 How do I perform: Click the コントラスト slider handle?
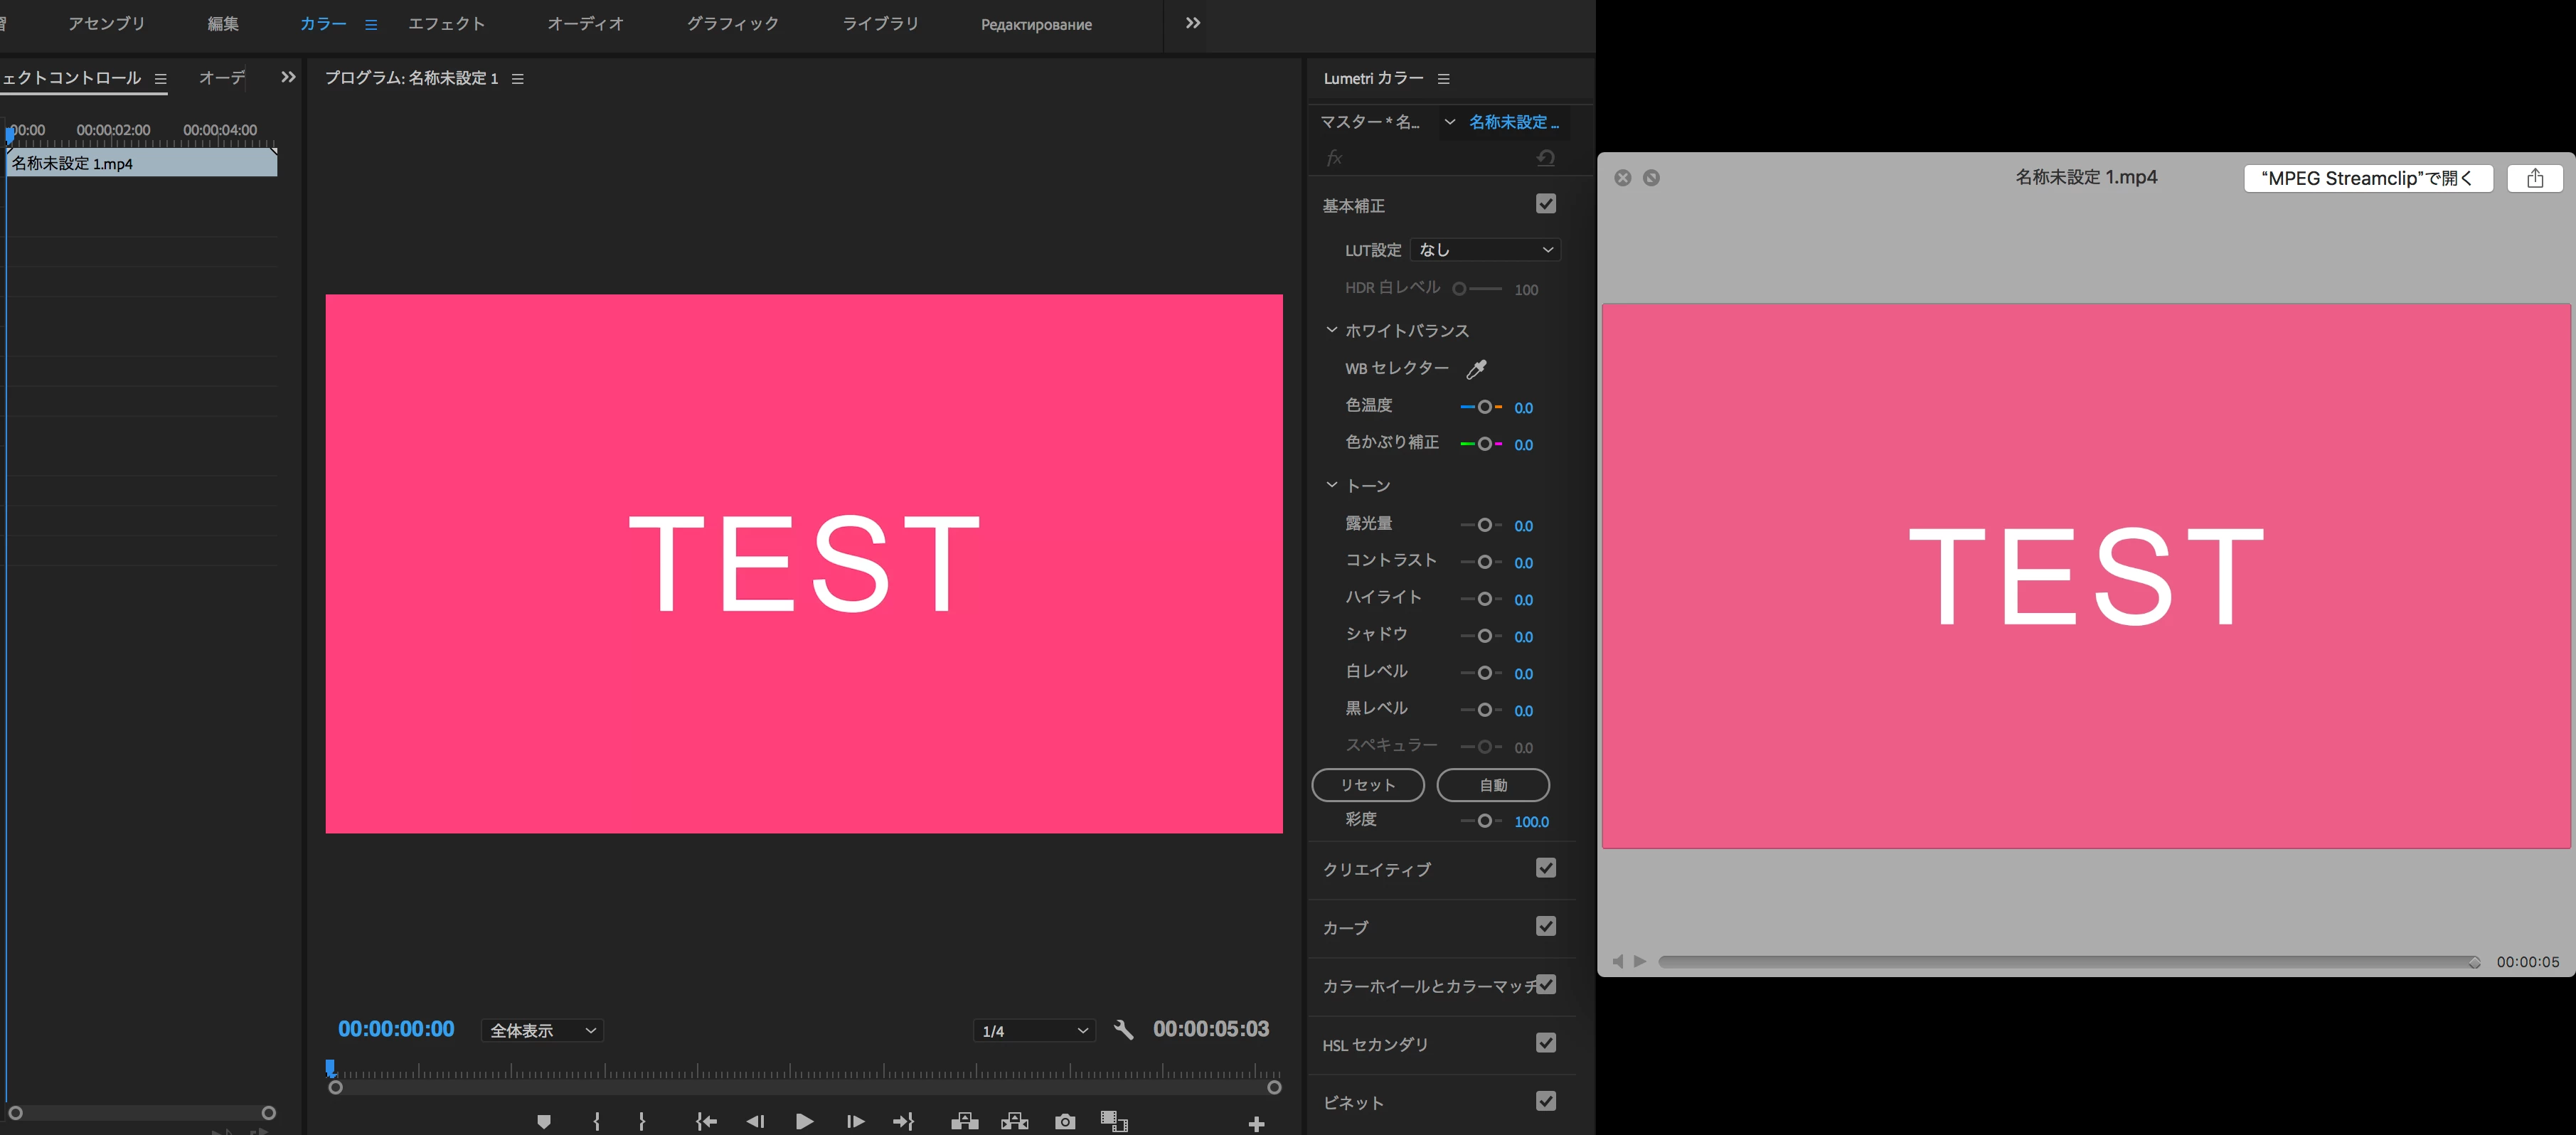1485,562
